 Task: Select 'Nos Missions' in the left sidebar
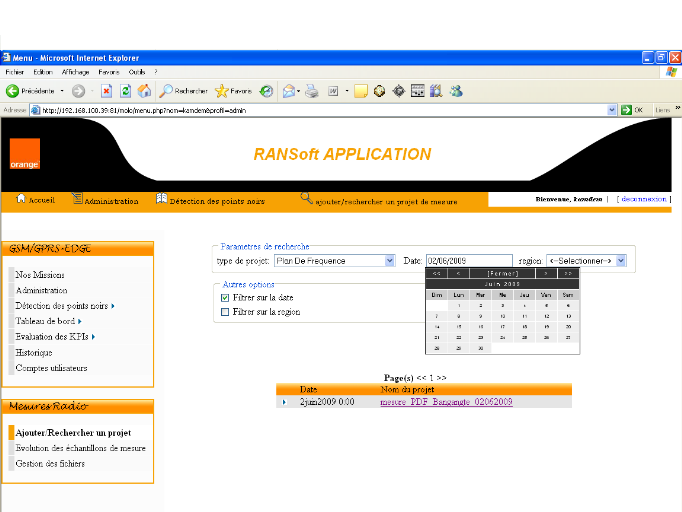point(40,274)
